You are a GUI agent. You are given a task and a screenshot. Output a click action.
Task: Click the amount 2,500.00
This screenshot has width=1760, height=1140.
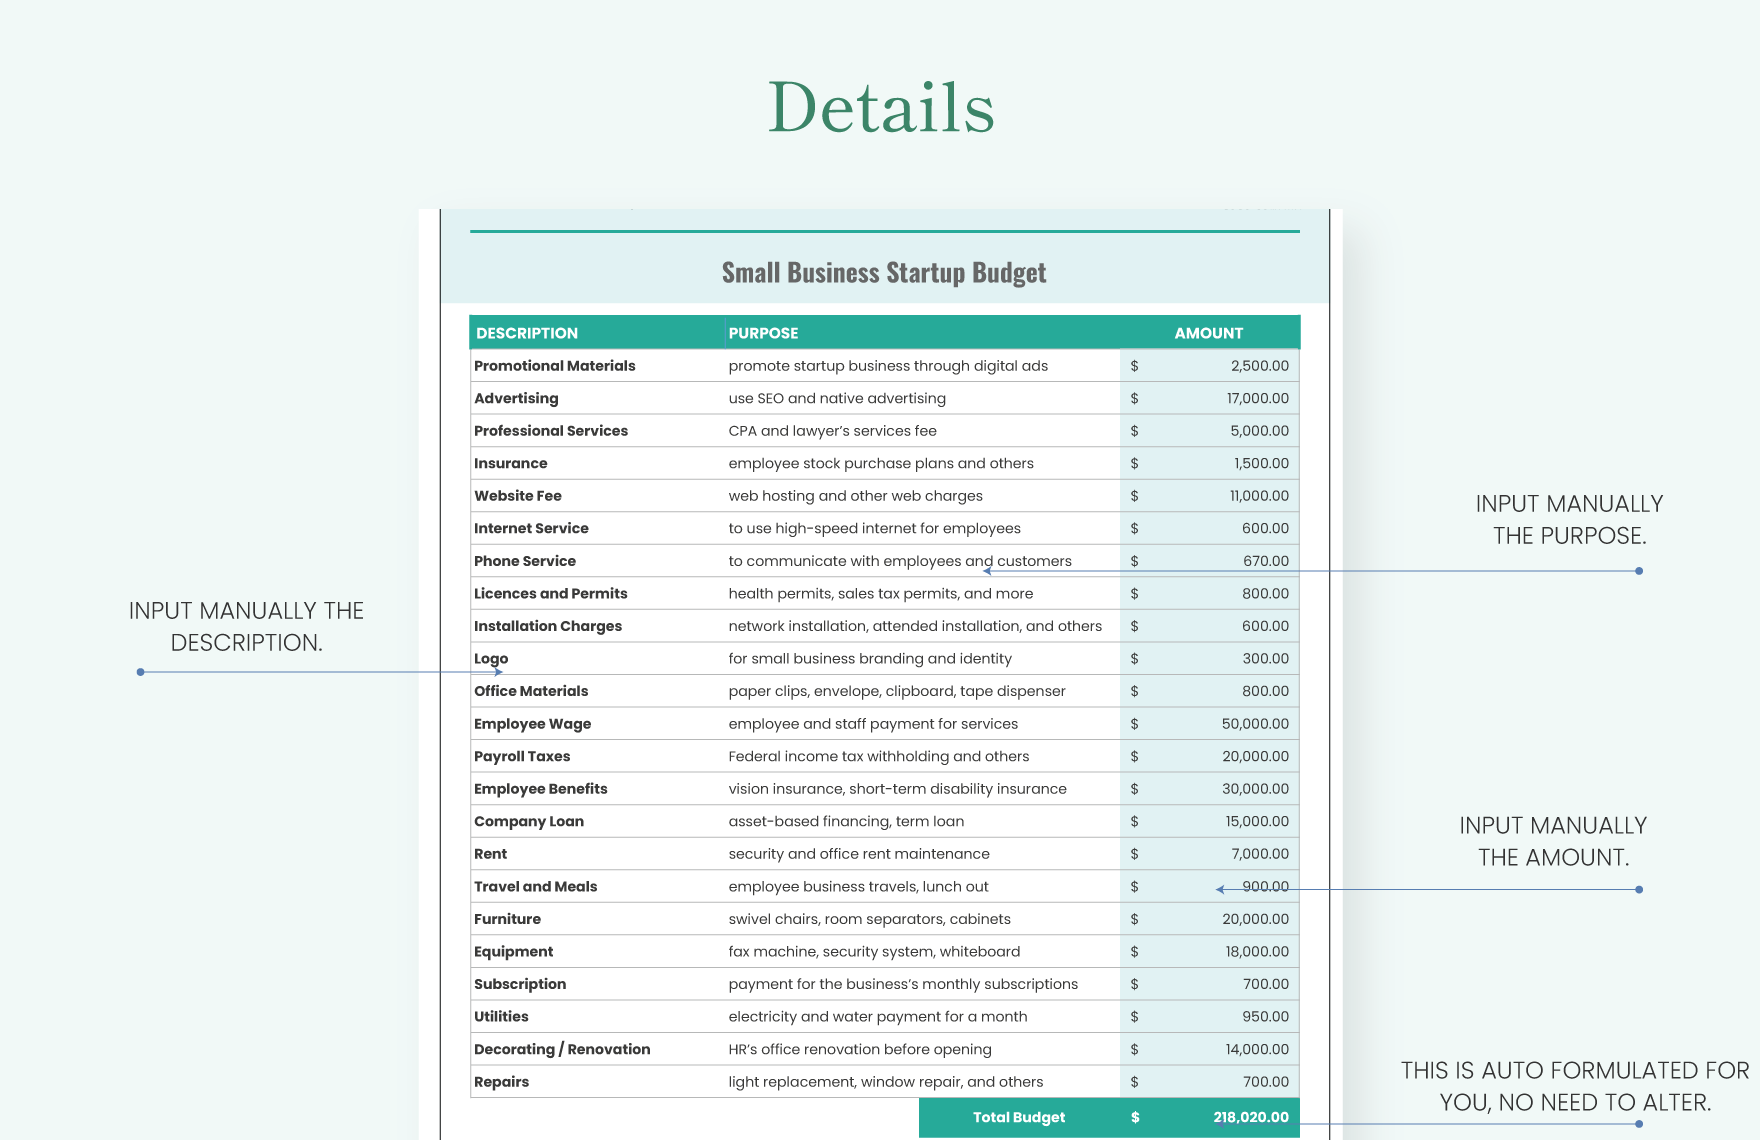tap(1260, 366)
